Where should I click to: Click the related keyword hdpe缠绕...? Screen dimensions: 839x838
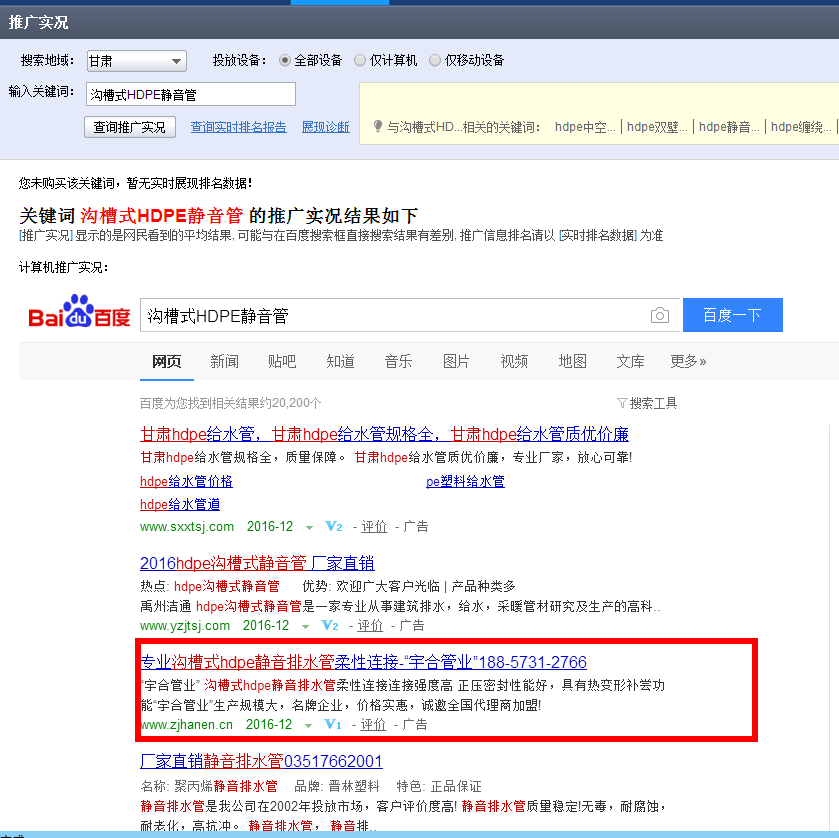[801, 127]
